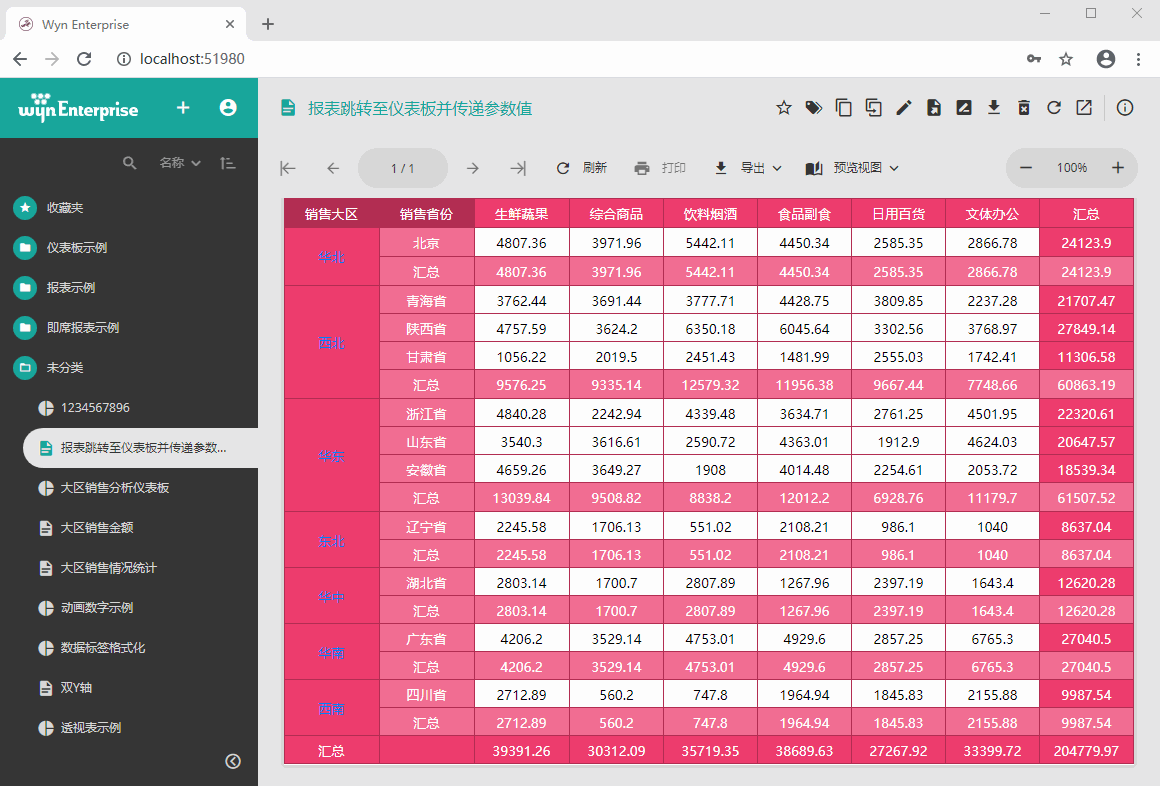Download the report using the download icon
This screenshot has width=1160, height=786.
pos(994,108)
